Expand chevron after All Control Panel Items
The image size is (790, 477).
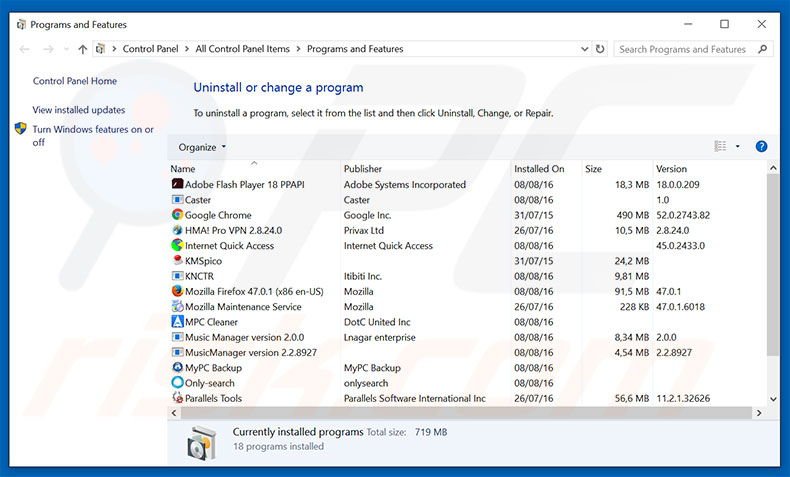coord(298,49)
